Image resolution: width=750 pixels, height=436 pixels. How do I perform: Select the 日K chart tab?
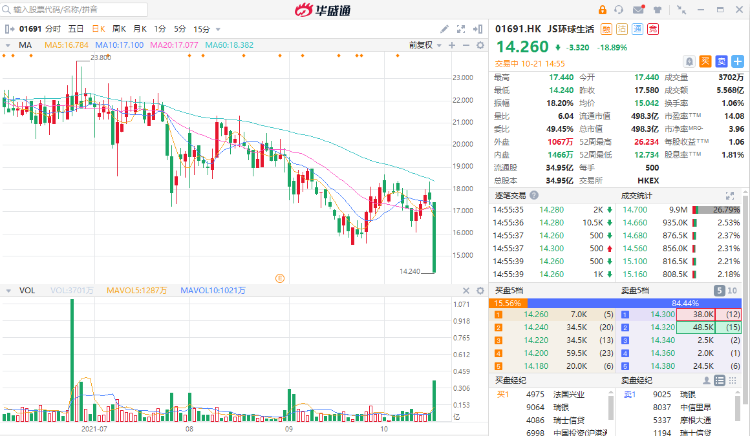99,29
